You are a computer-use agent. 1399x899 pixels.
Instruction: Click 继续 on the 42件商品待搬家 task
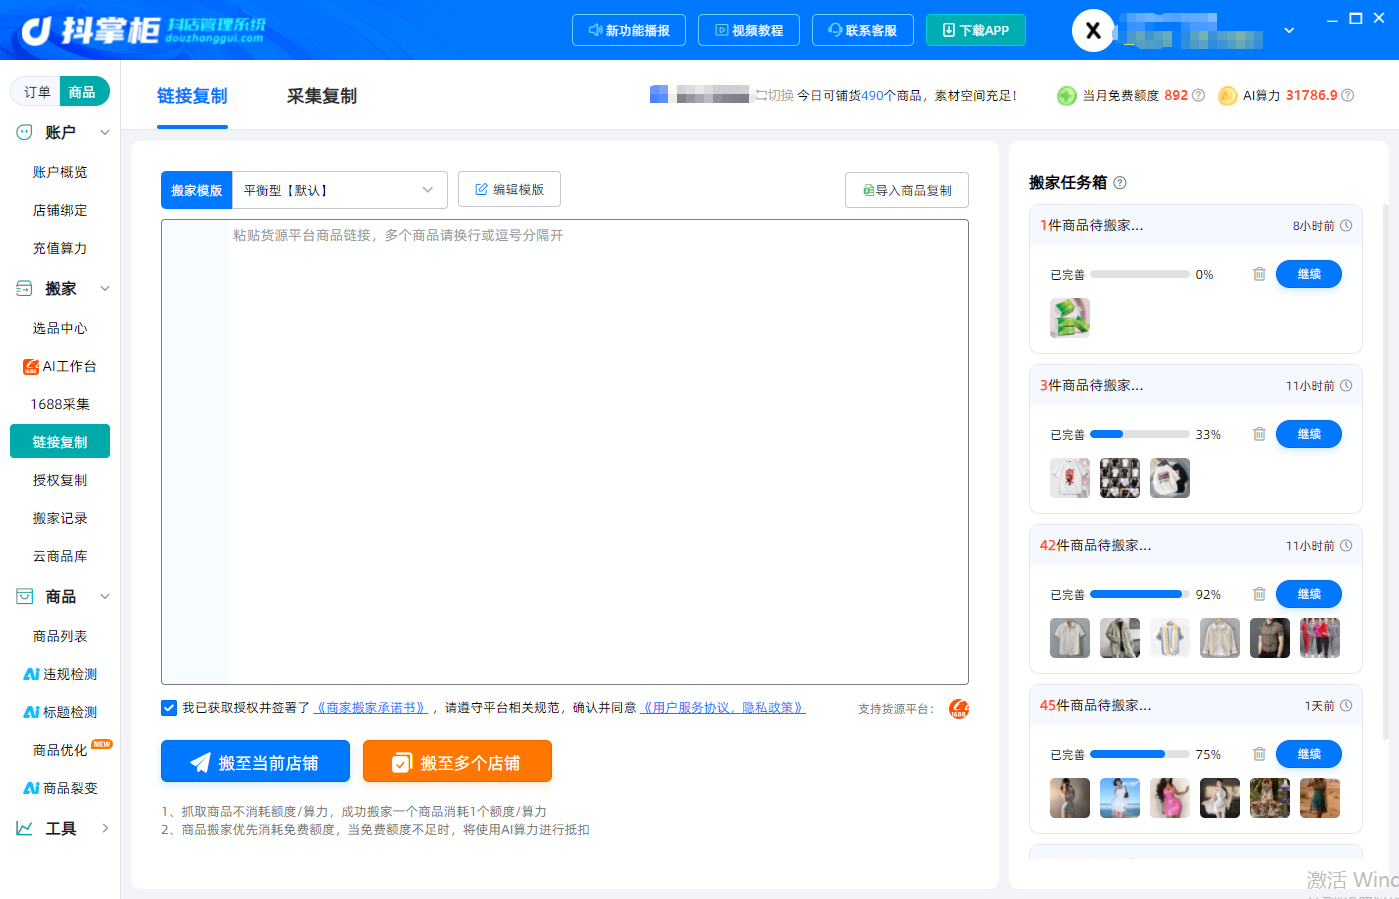point(1309,594)
